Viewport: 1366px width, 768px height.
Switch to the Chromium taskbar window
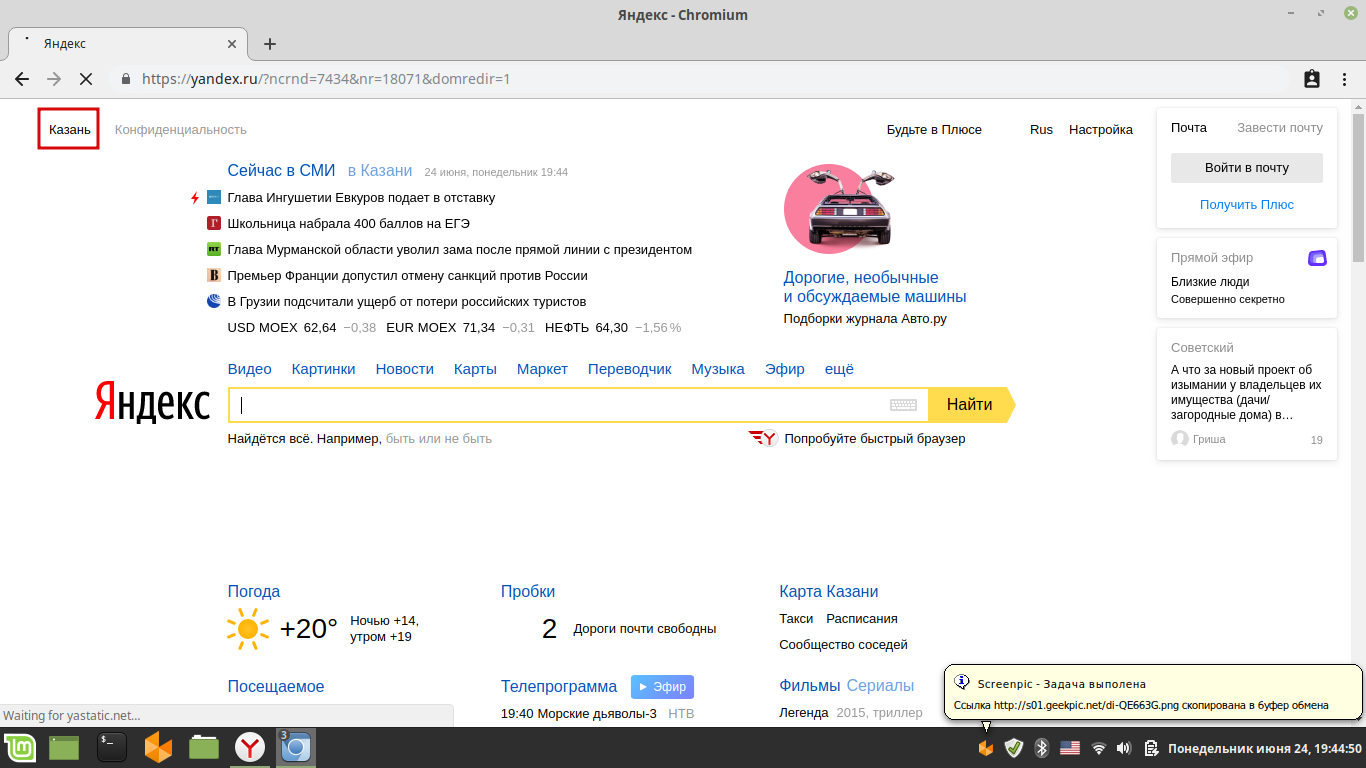click(297, 747)
